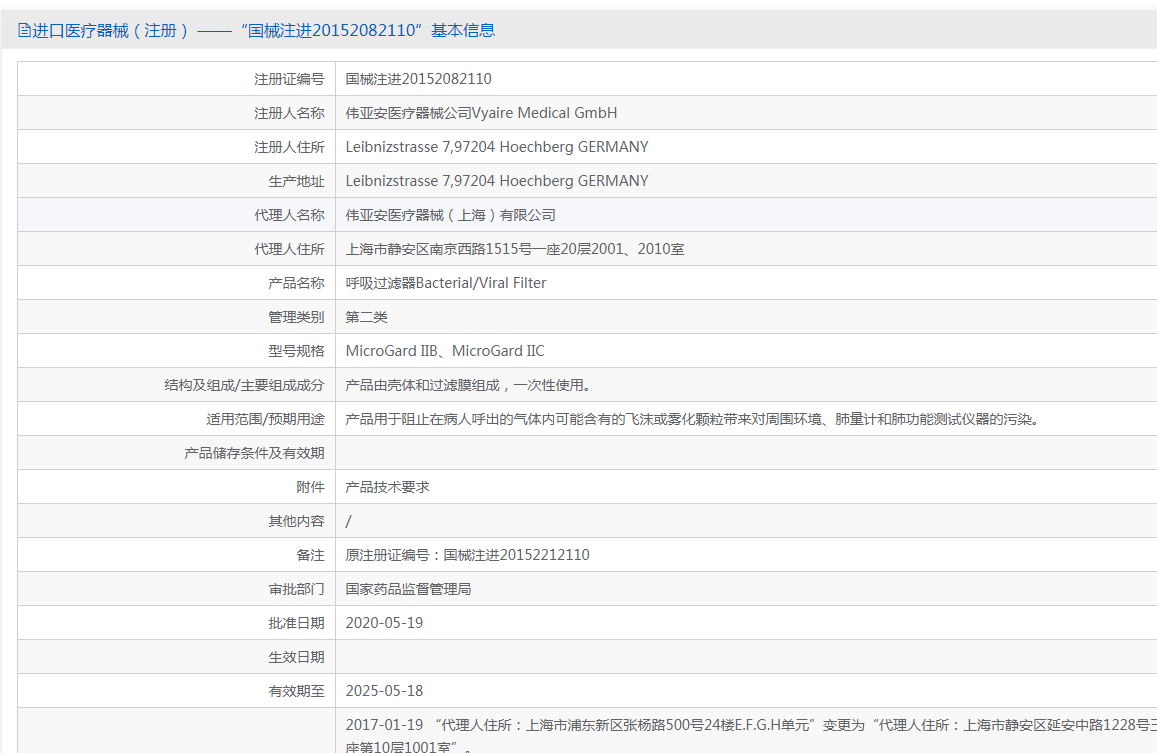Select the slash value in 其他内容 row
1157x753 pixels.
348,521
